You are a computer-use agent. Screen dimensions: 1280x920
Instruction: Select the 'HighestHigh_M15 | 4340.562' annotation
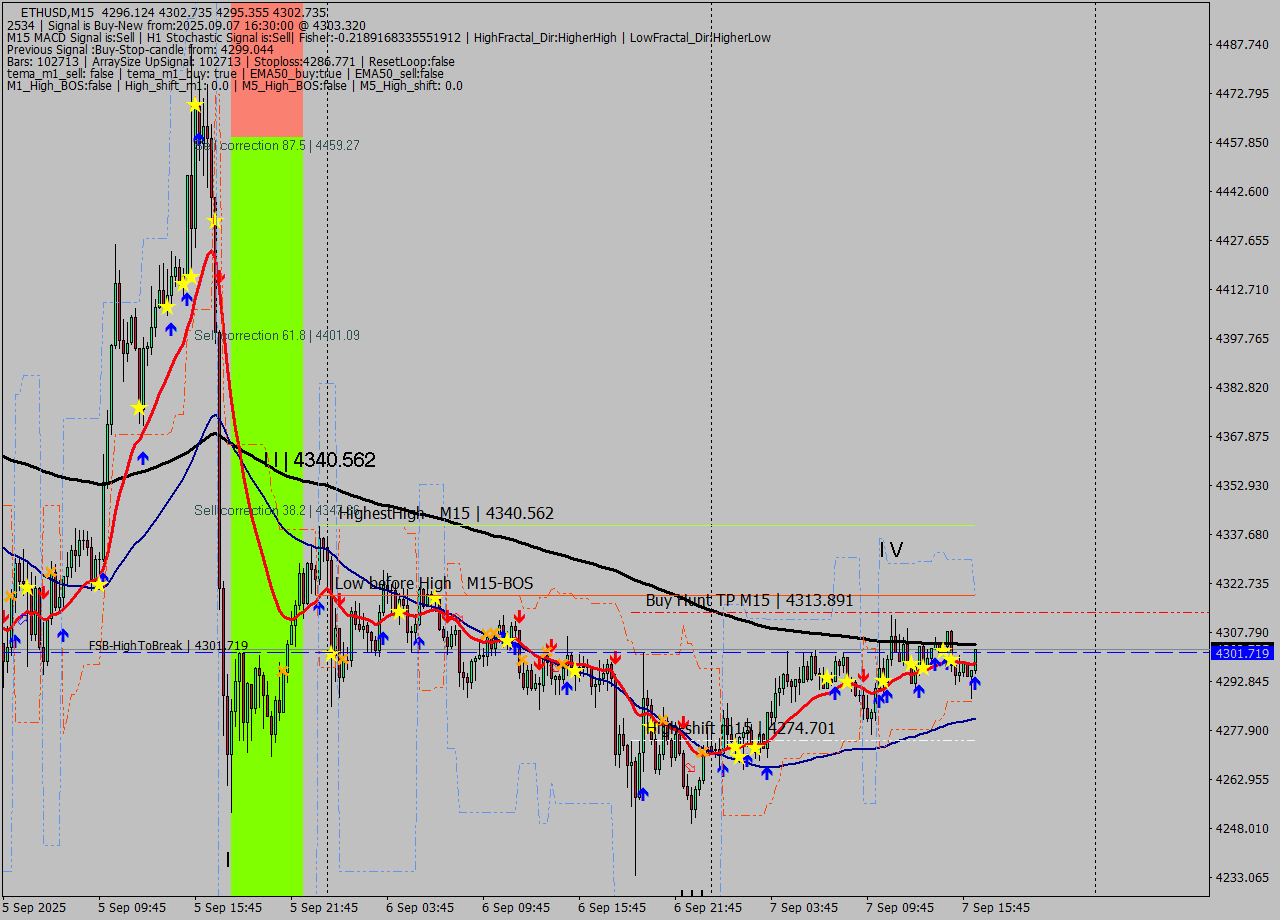point(446,512)
